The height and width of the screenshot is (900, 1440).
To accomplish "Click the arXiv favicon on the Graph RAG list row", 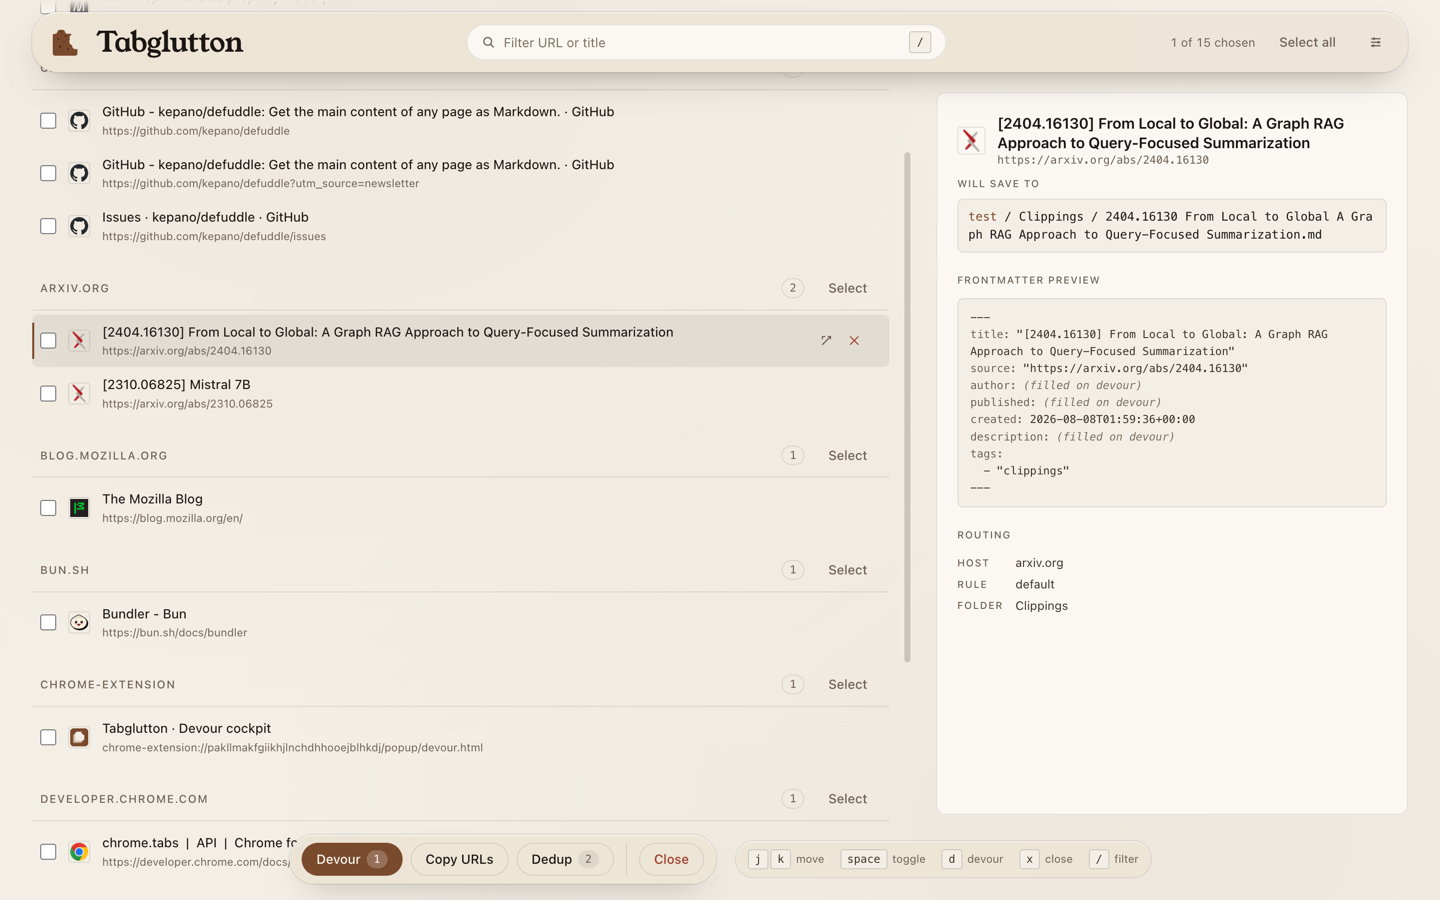I will [x=79, y=341].
